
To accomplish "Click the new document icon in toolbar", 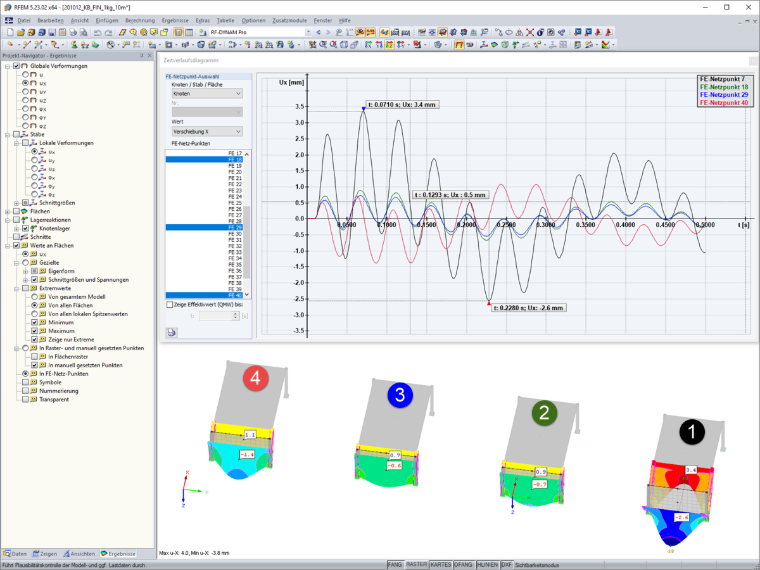I will coord(10,32).
